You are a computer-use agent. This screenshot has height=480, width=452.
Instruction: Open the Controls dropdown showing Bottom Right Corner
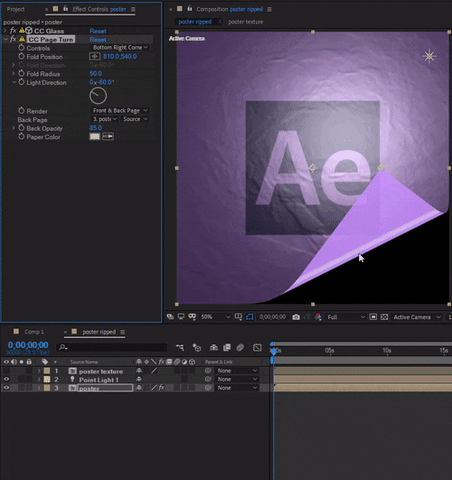120,48
